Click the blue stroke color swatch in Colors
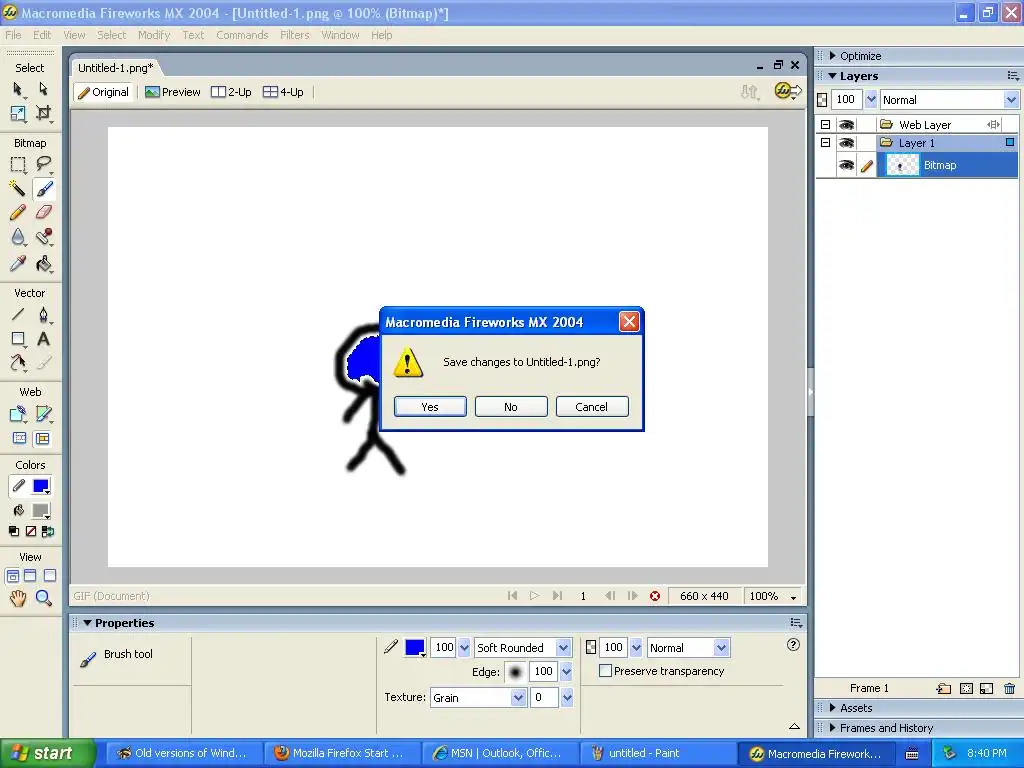The height and width of the screenshot is (768, 1024). point(41,486)
